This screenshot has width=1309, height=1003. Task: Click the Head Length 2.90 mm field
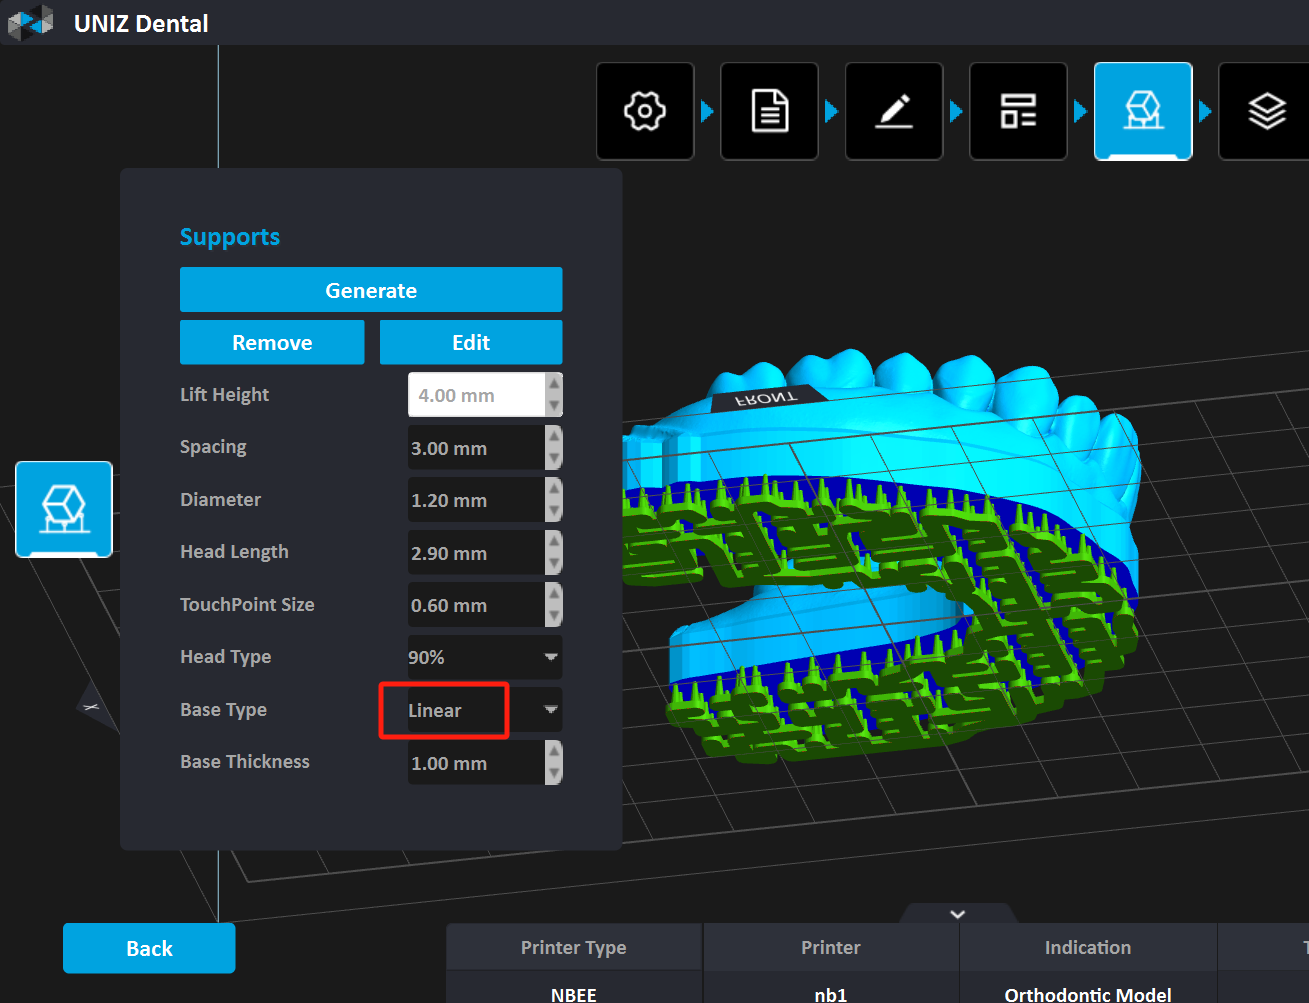477,553
